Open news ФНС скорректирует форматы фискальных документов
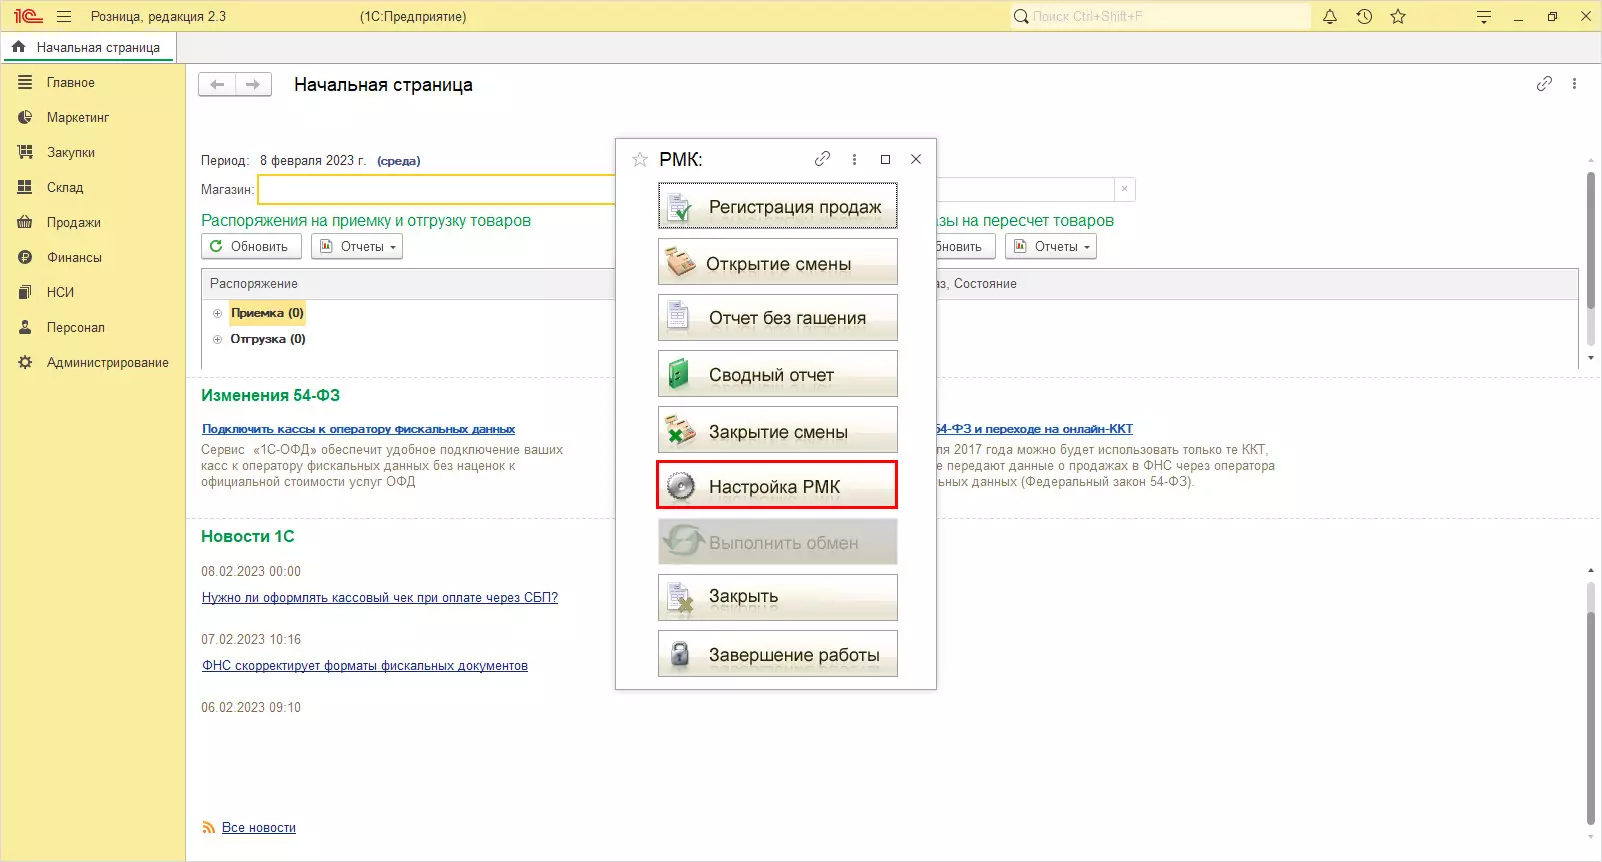 click(x=365, y=666)
